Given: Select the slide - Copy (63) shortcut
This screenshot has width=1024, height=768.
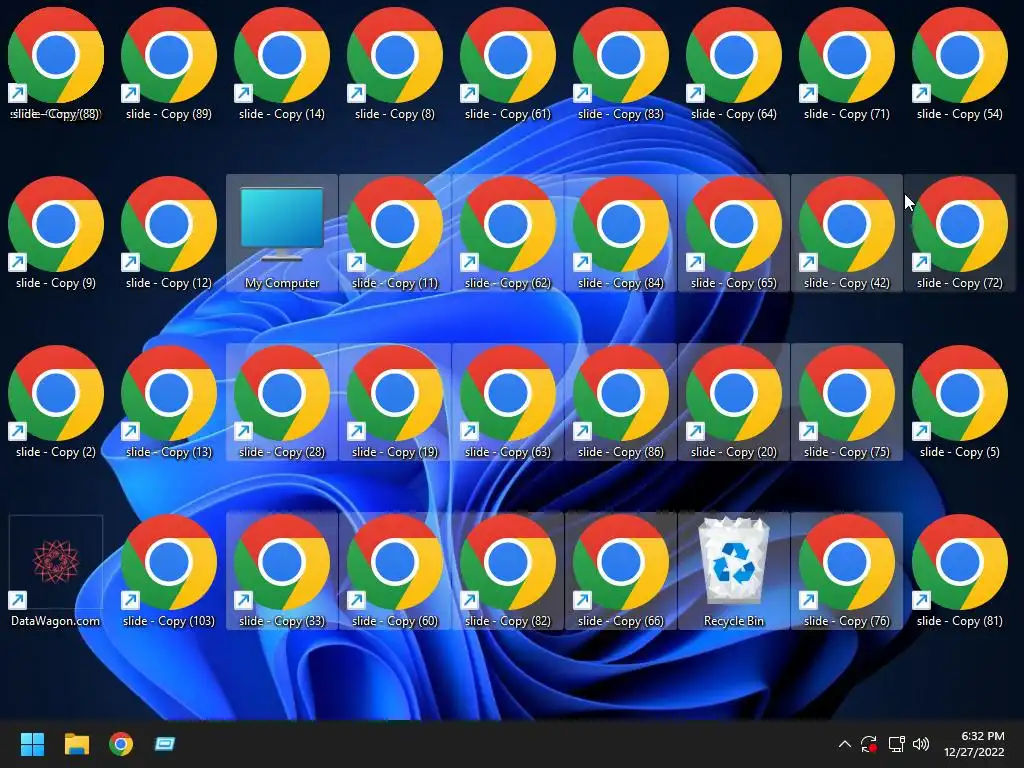Looking at the screenshot, I should [507, 402].
